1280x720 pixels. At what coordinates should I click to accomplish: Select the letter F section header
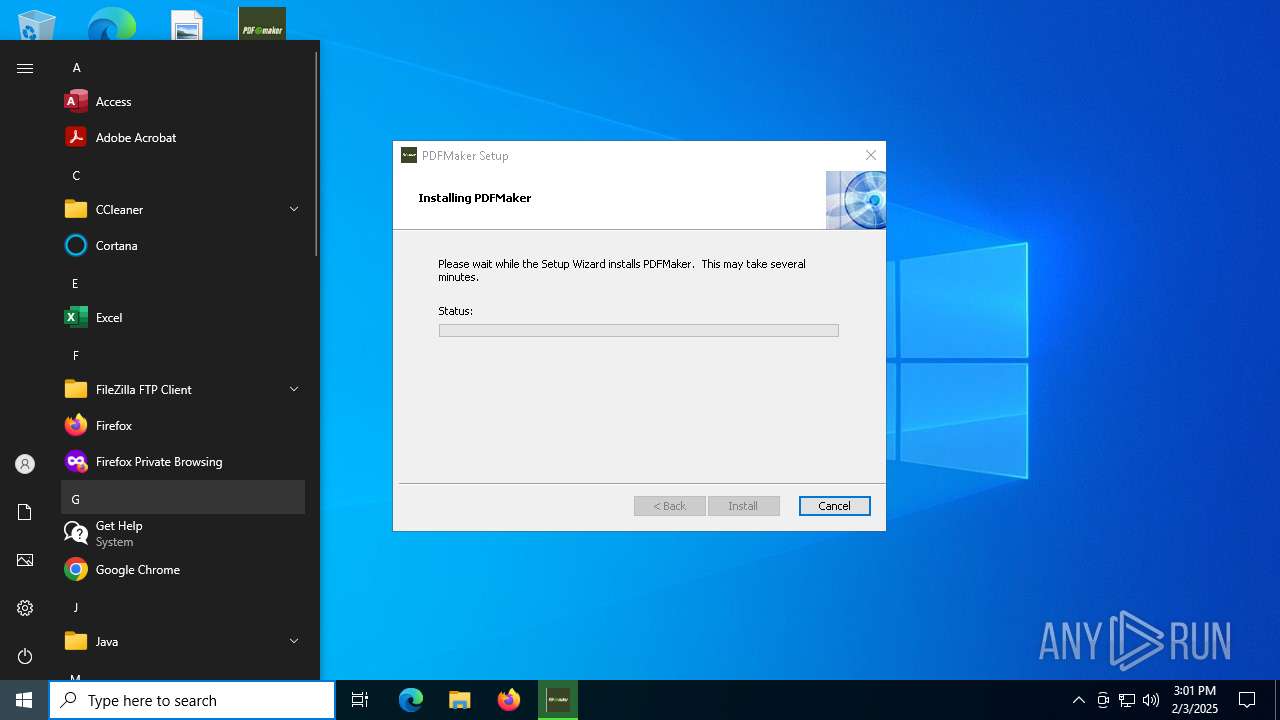(x=183, y=355)
